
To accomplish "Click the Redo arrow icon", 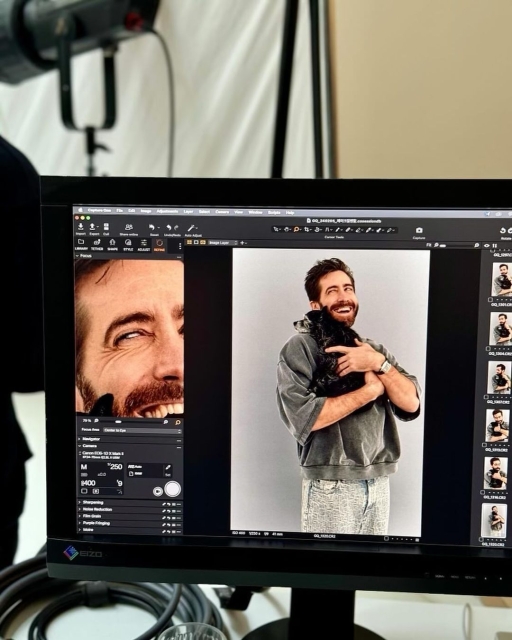I will [x=176, y=227].
